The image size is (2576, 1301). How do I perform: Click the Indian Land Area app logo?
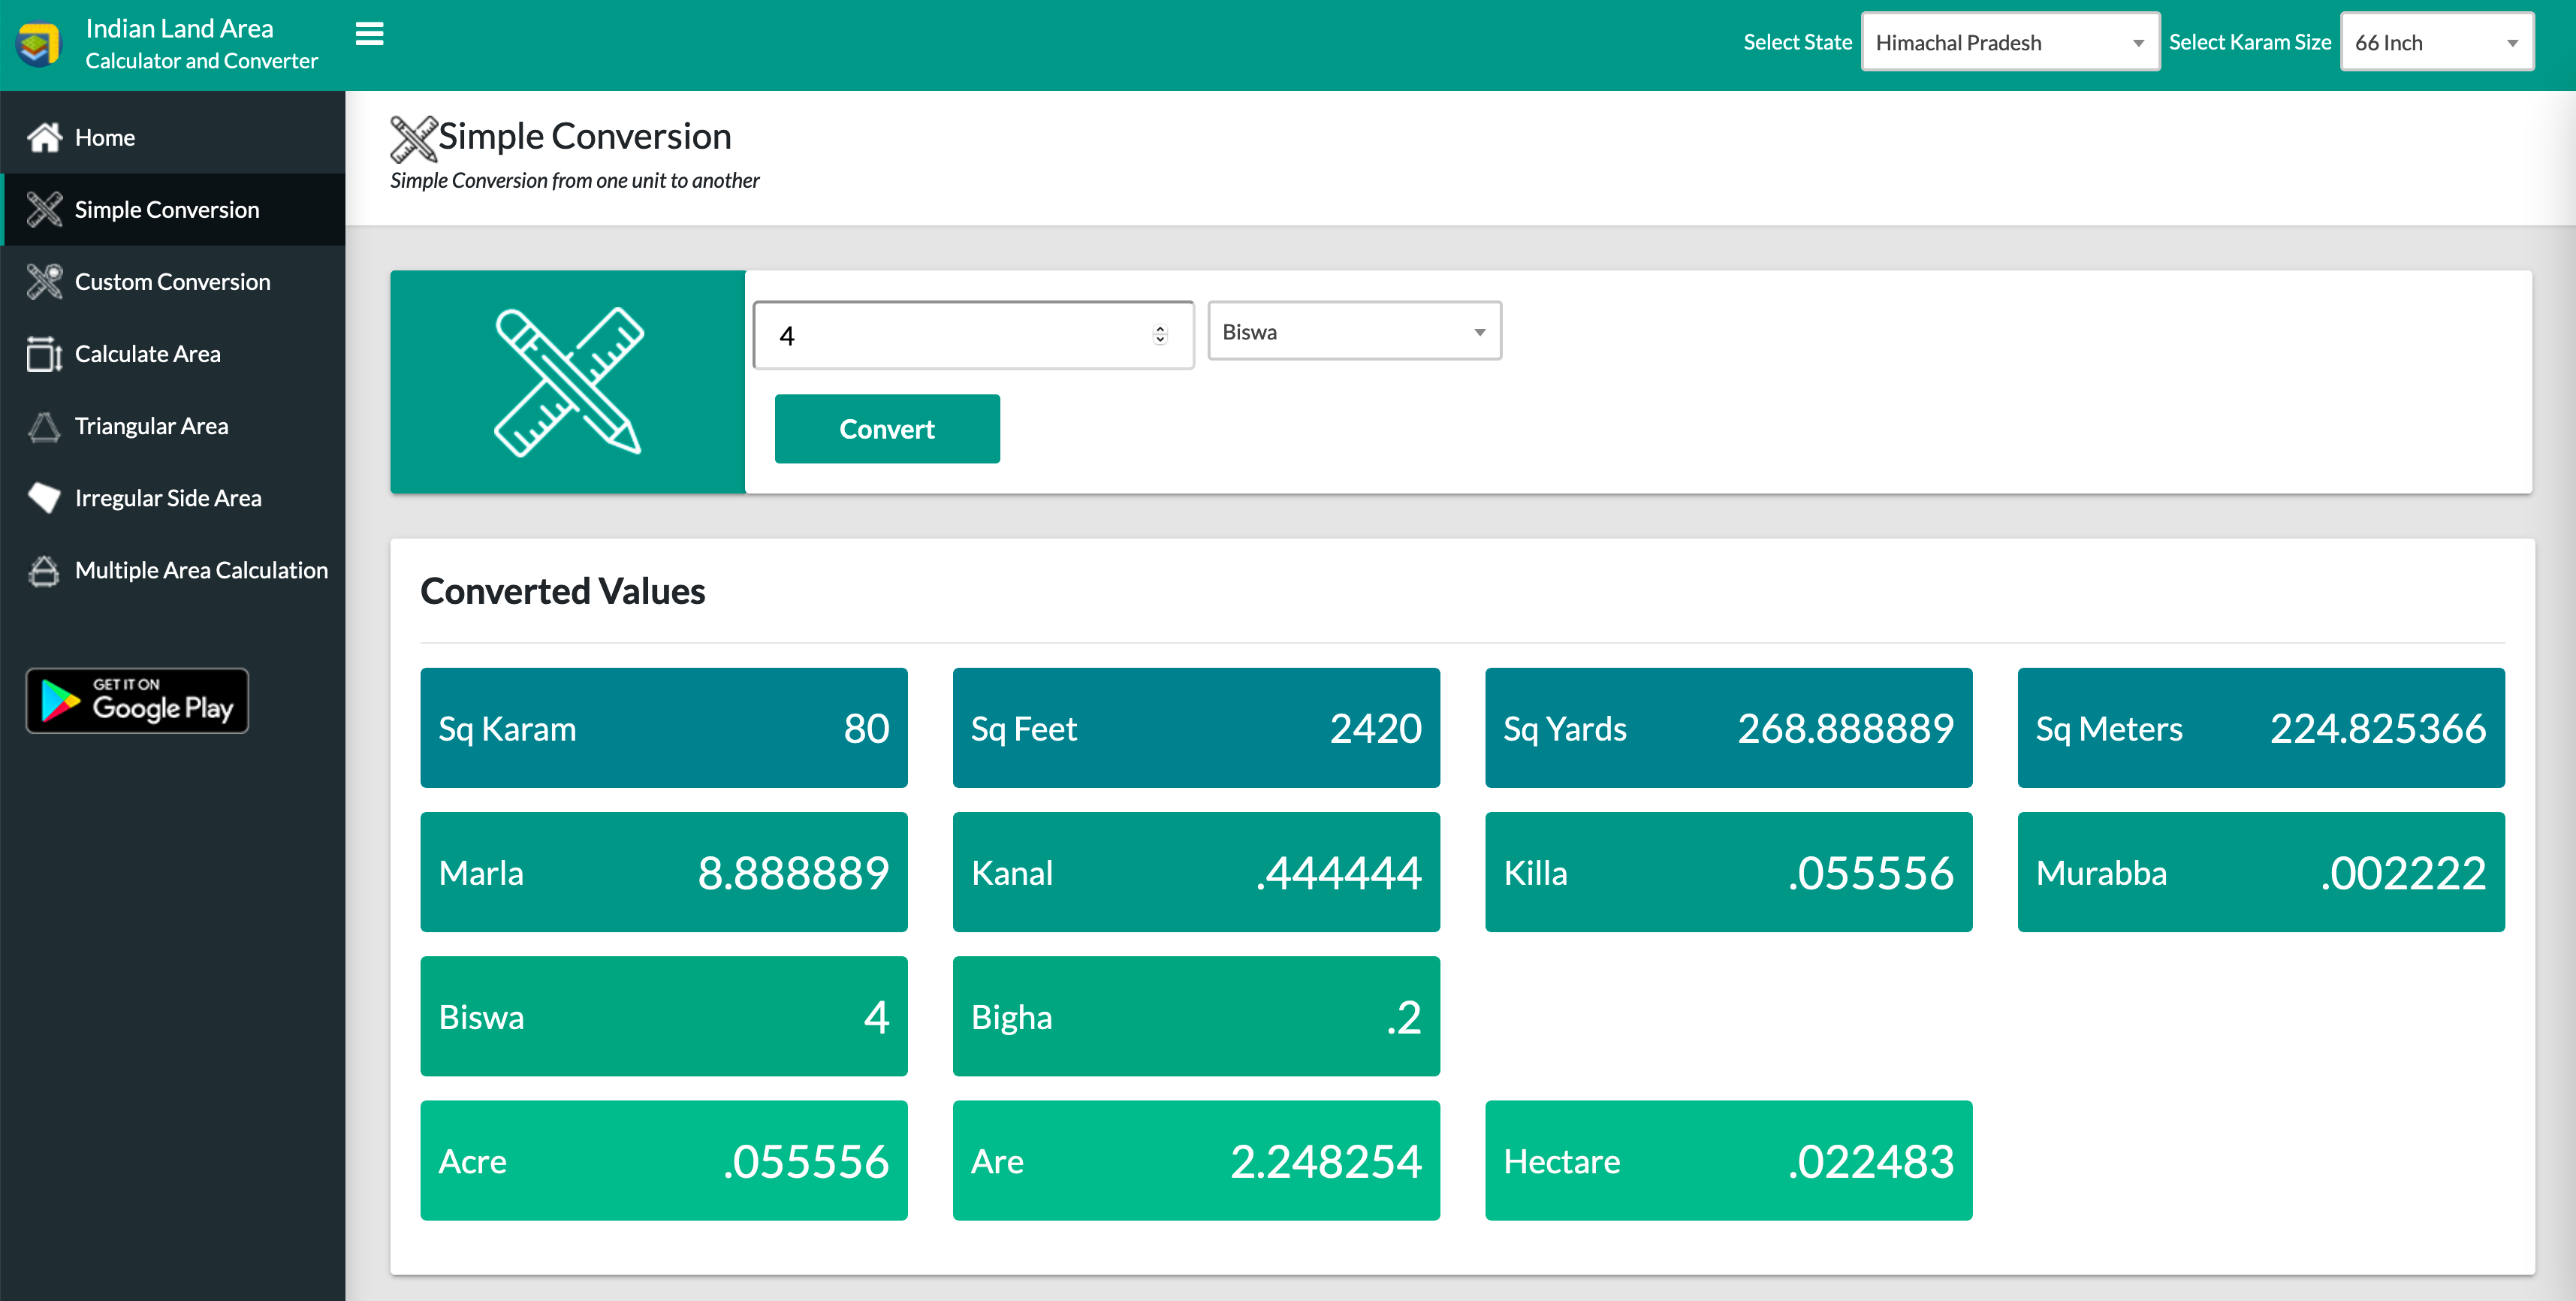coord(39,45)
